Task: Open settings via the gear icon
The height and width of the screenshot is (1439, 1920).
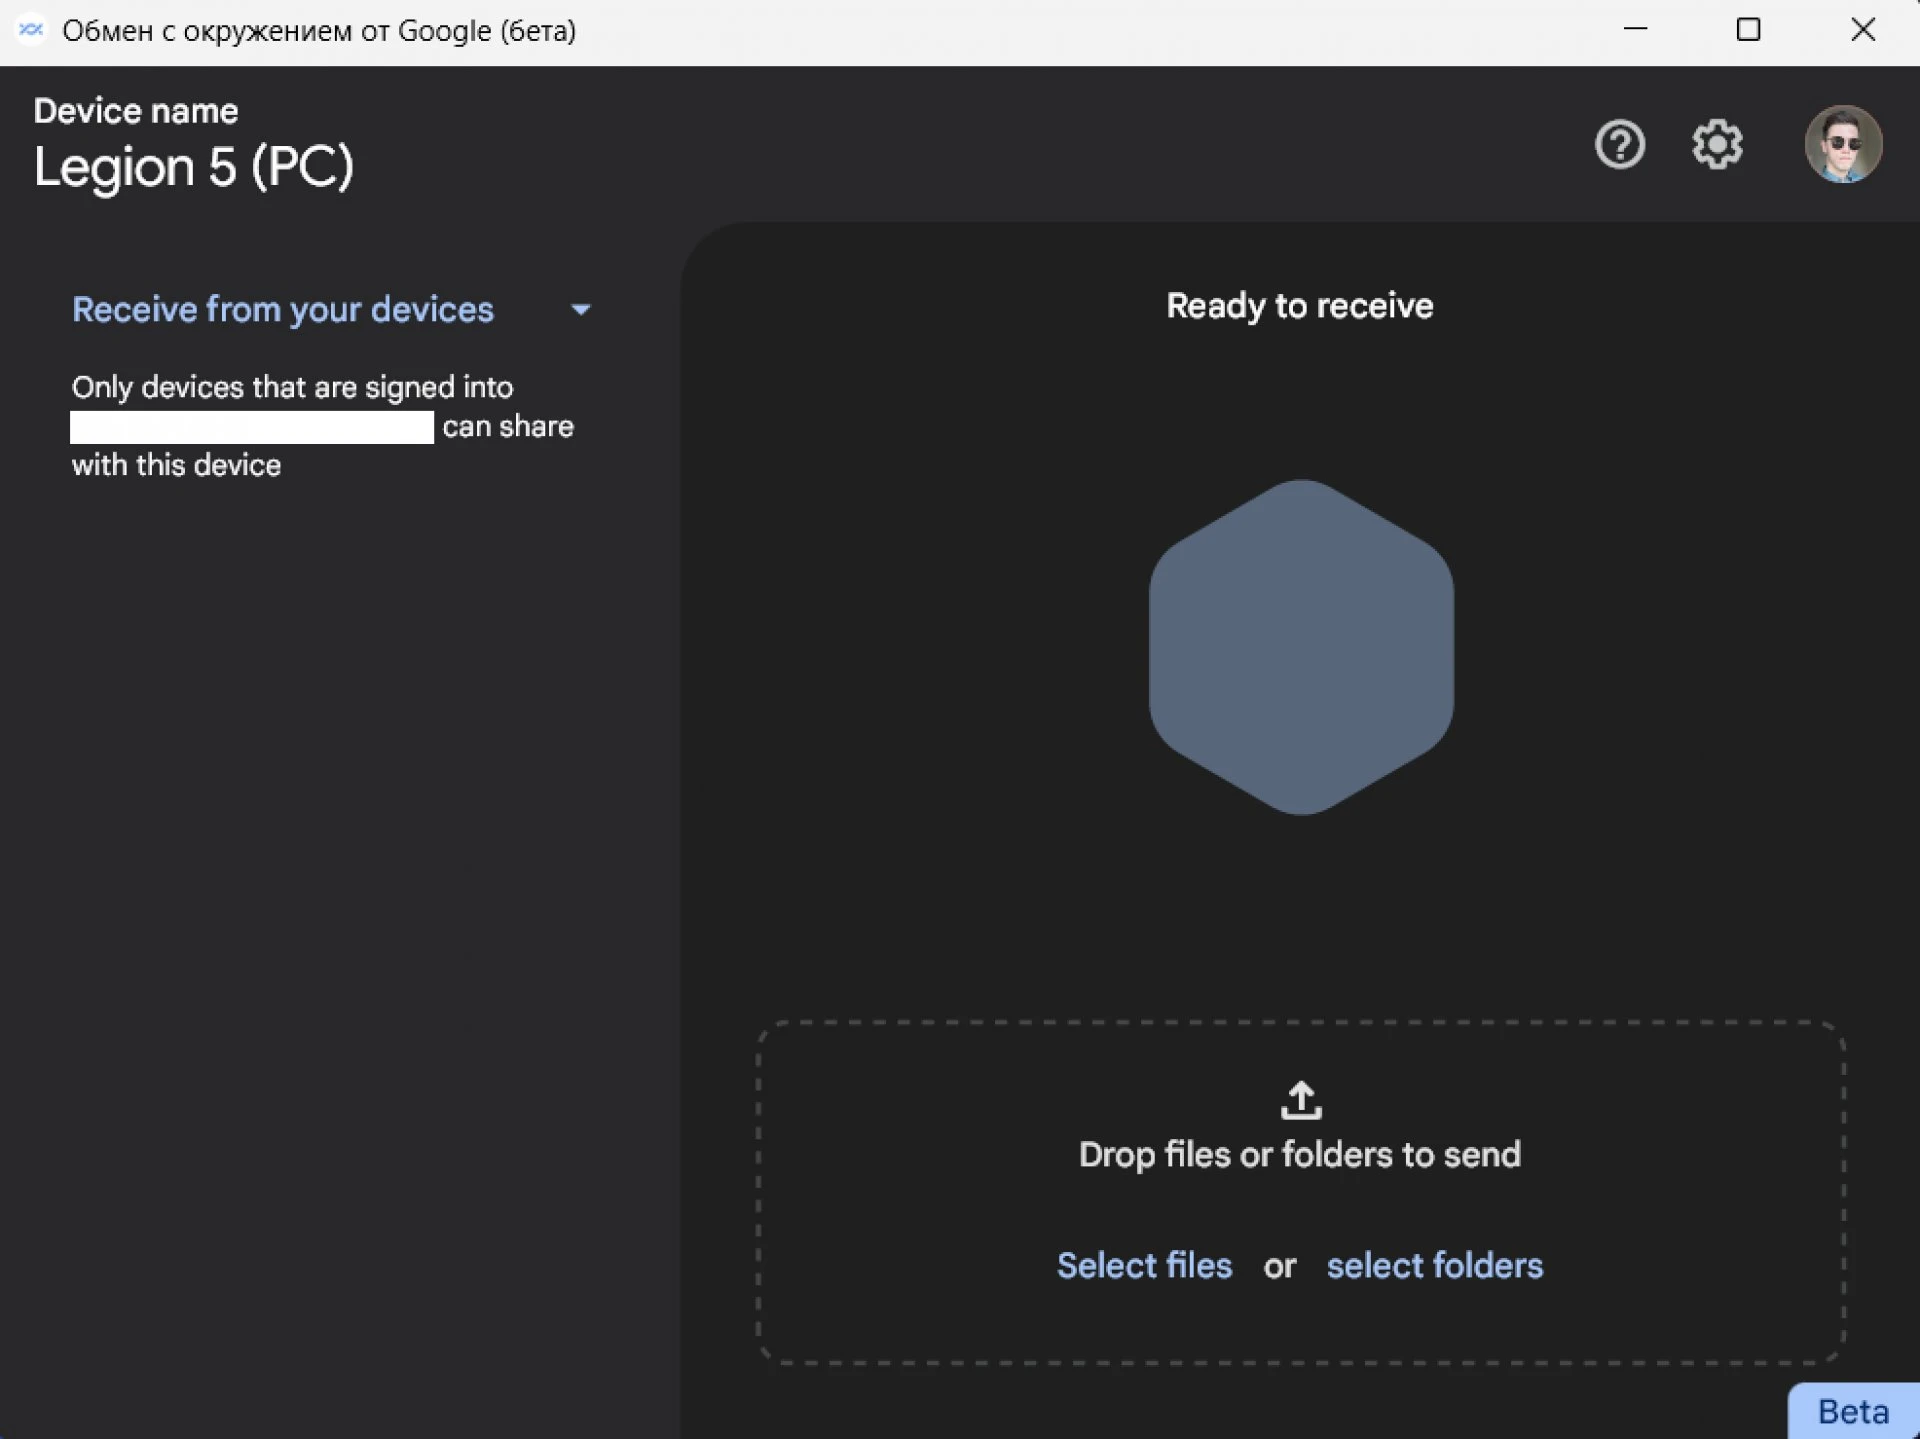Action: click(x=1717, y=145)
